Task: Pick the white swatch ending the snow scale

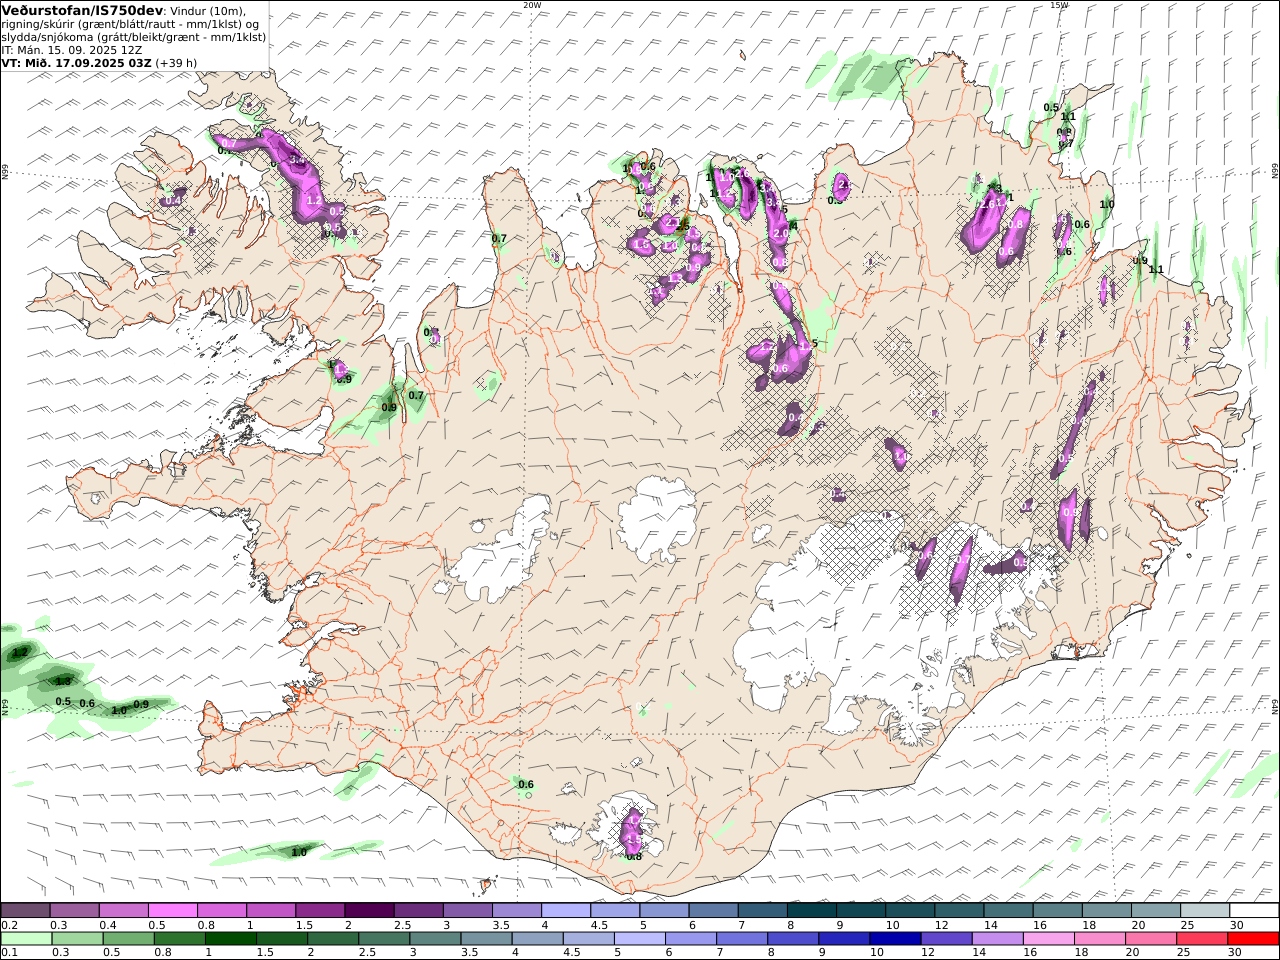Action: click(1254, 910)
